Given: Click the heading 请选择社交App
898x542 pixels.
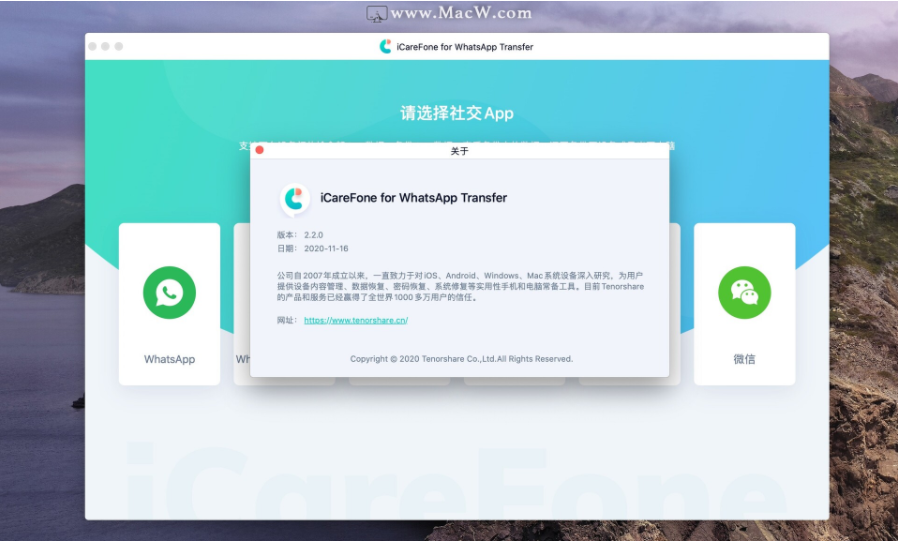Looking at the screenshot, I should (456, 113).
